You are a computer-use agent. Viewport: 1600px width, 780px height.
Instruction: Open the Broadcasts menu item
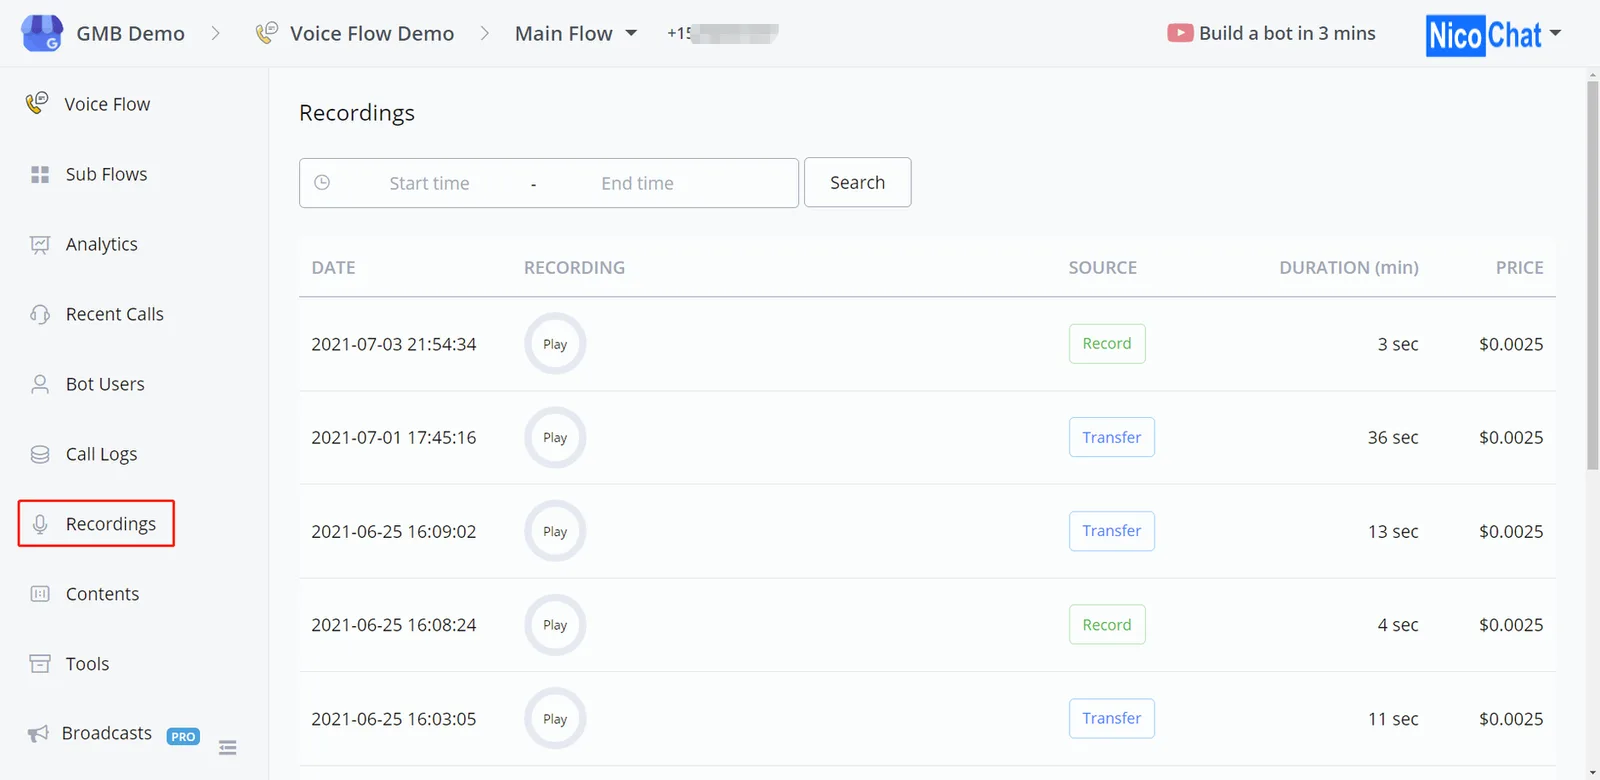[x=107, y=733]
